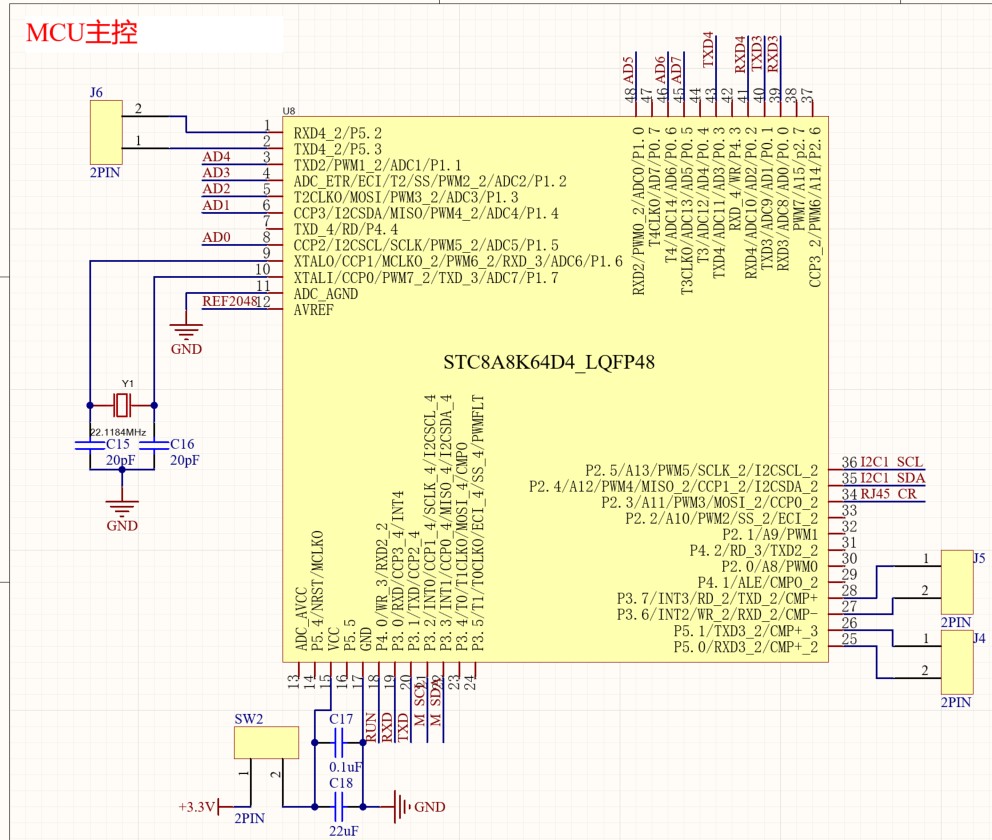Image resolution: width=992 pixels, height=840 pixels.
Task: Click the "22uF" value of C18
Action: click(x=344, y=831)
